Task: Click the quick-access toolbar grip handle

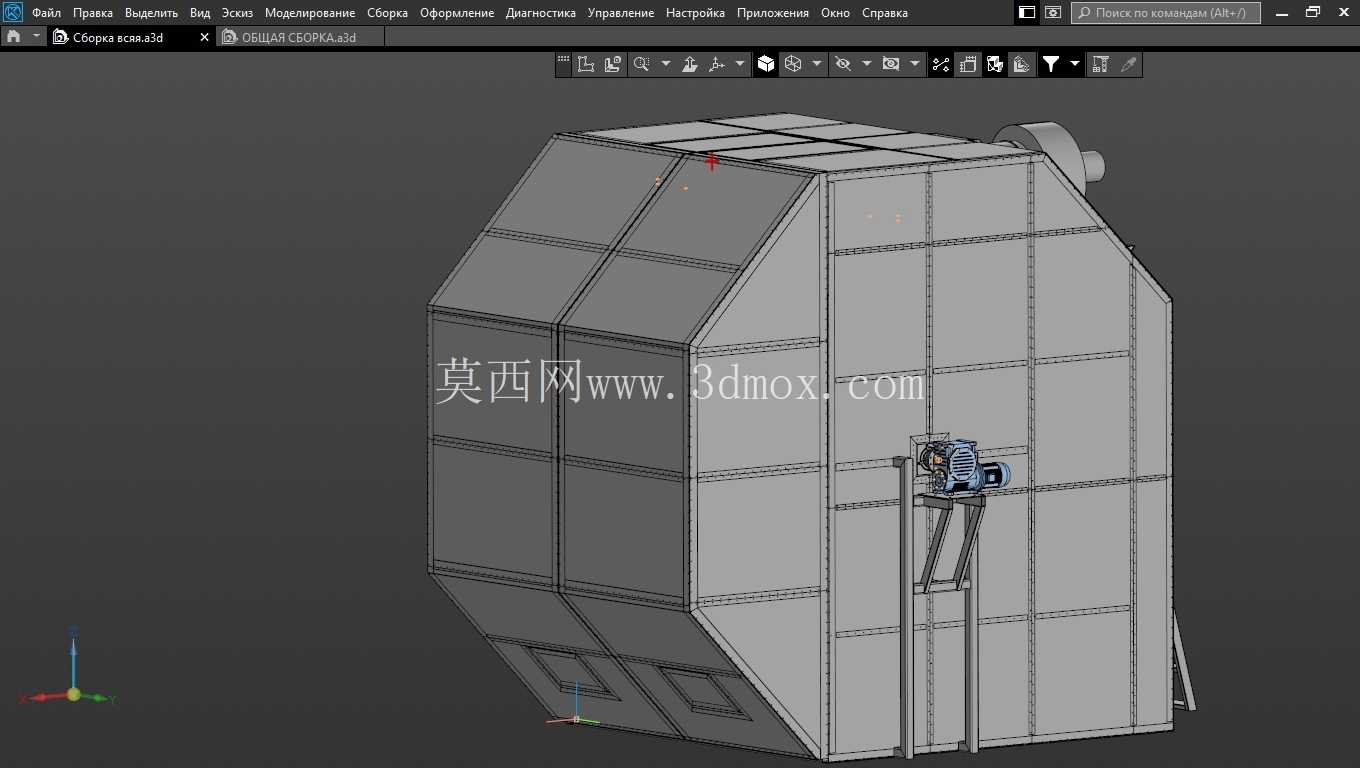Action: click(563, 60)
